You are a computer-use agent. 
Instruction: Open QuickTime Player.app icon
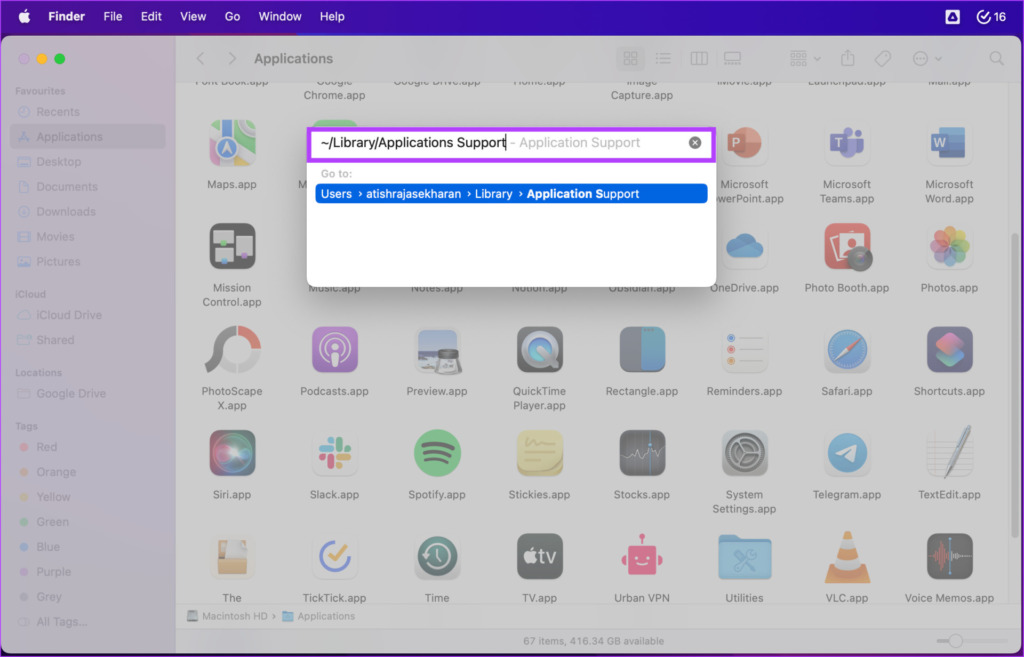coord(539,349)
